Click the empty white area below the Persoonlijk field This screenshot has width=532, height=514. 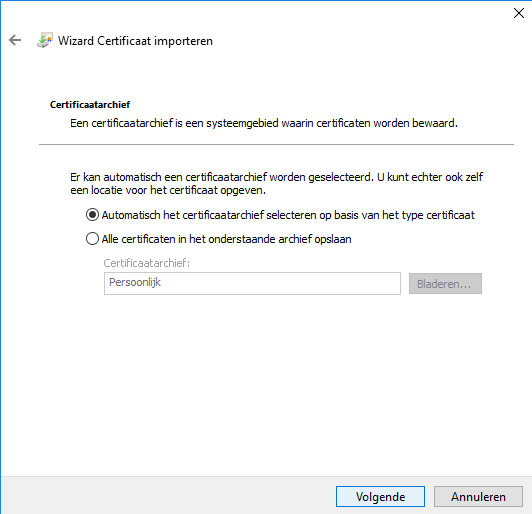266,383
